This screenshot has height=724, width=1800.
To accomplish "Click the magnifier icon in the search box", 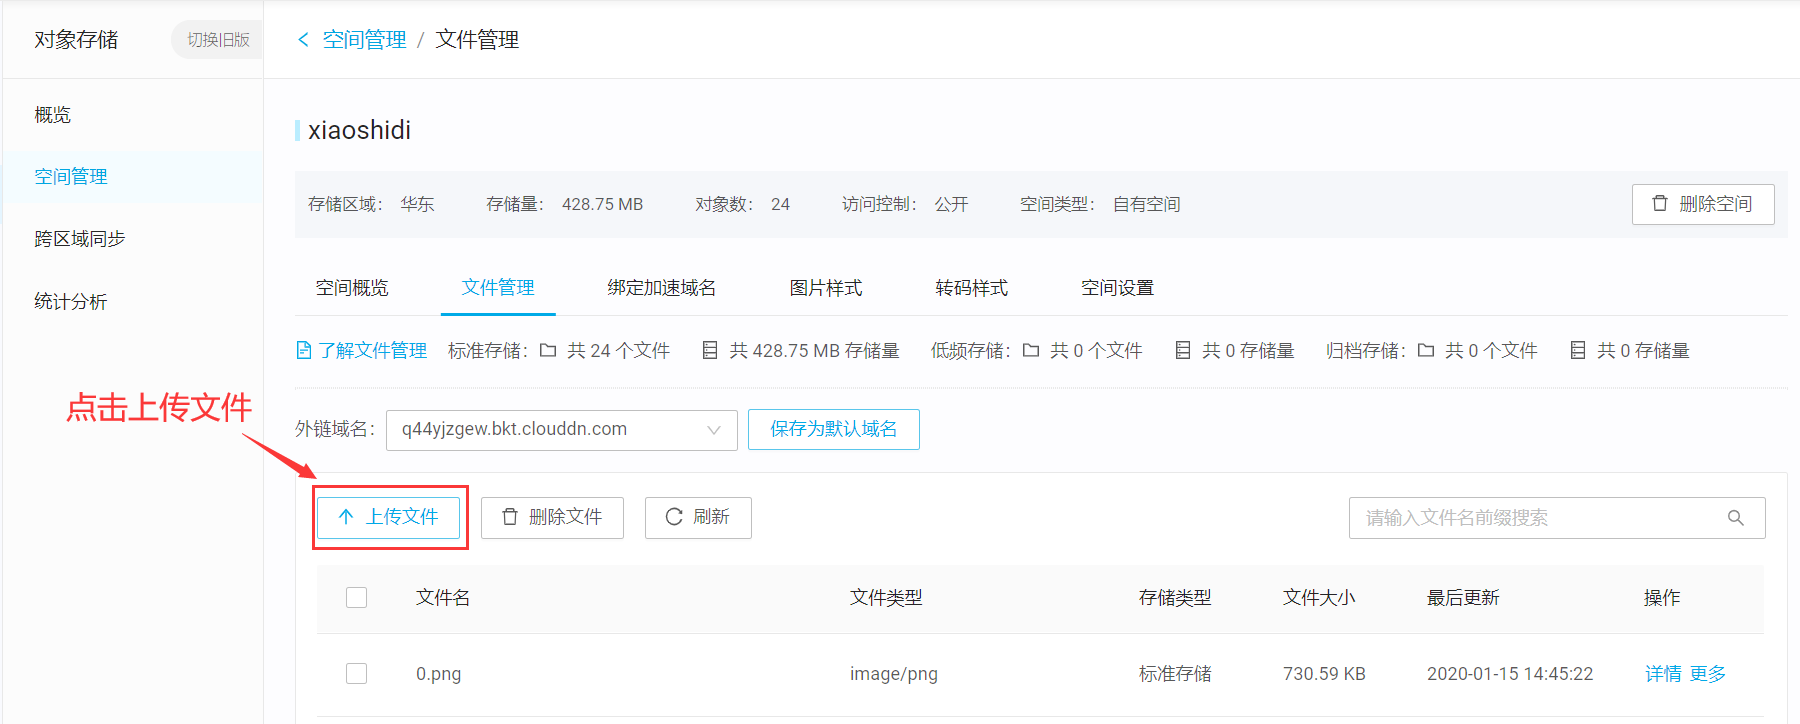I will pyautogui.click(x=1736, y=518).
